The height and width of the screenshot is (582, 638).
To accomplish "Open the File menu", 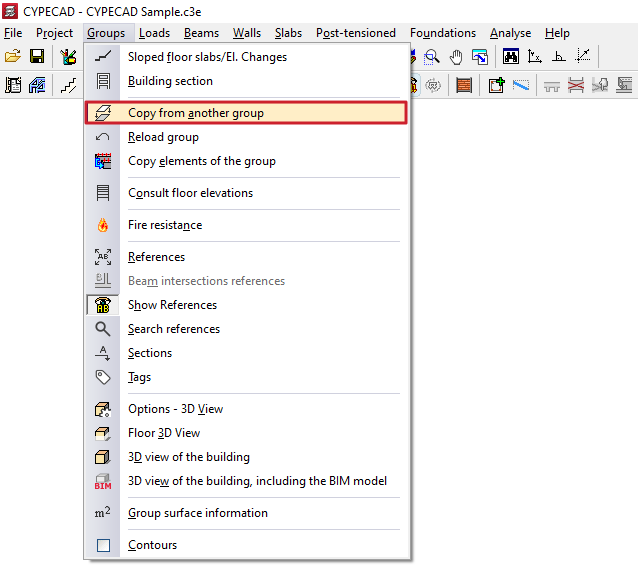I will point(13,33).
